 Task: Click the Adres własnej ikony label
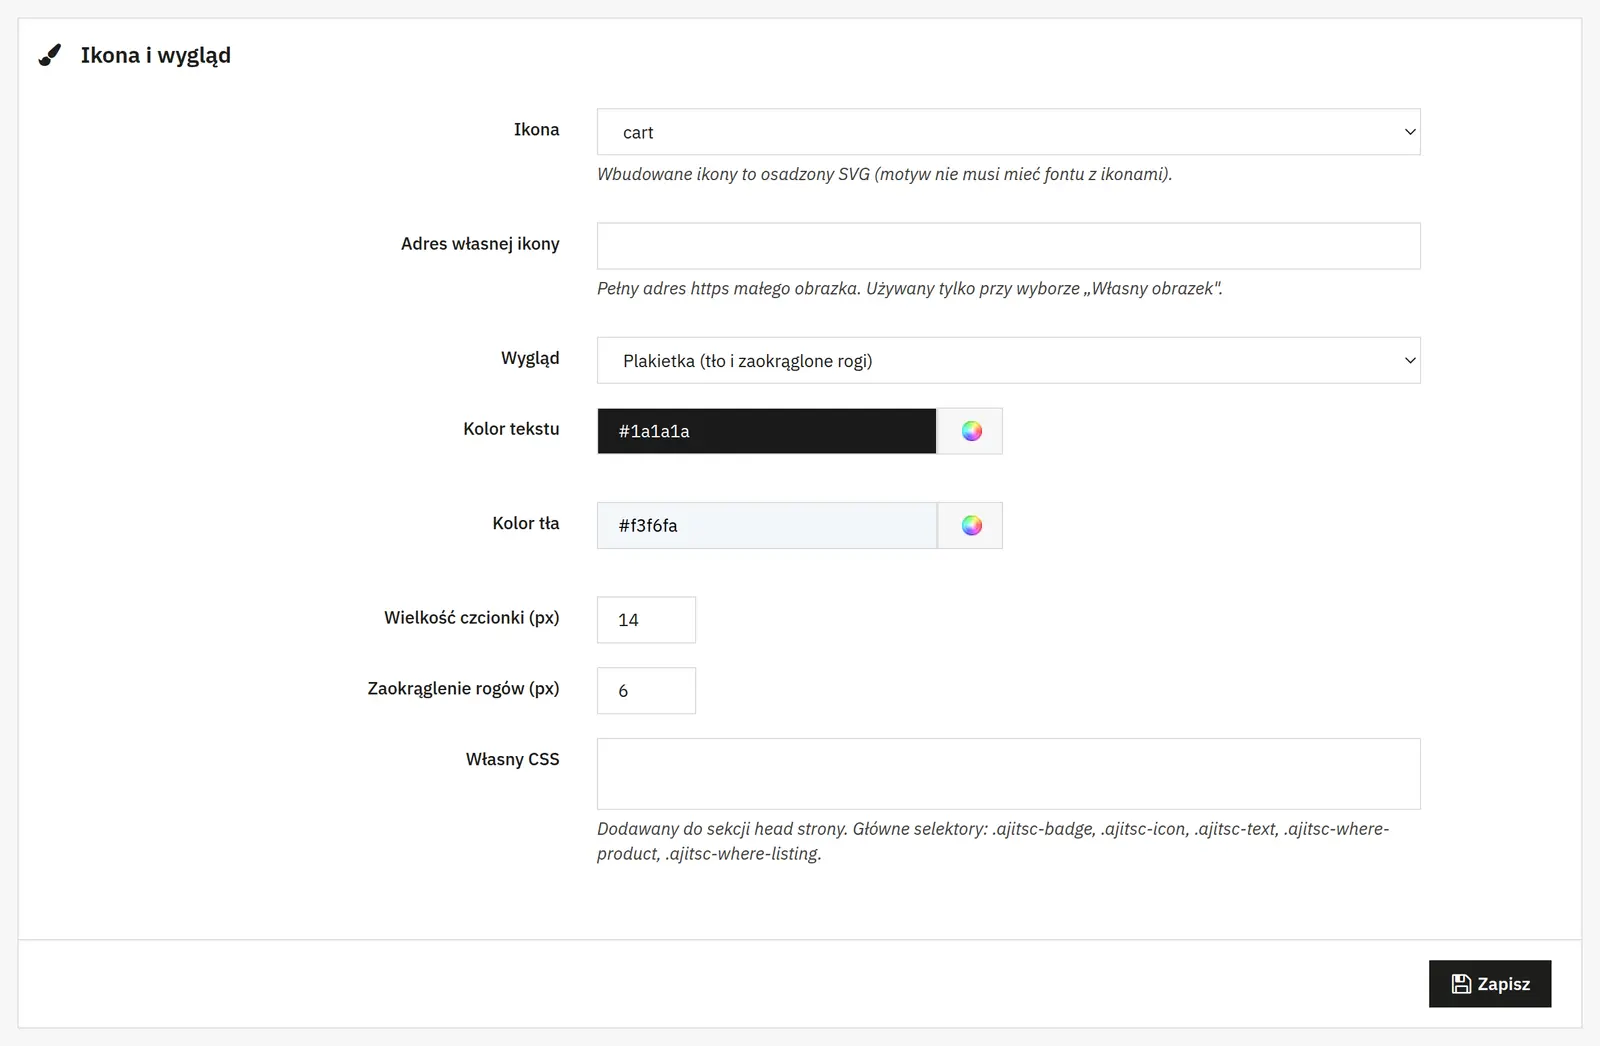tap(480, 244)
